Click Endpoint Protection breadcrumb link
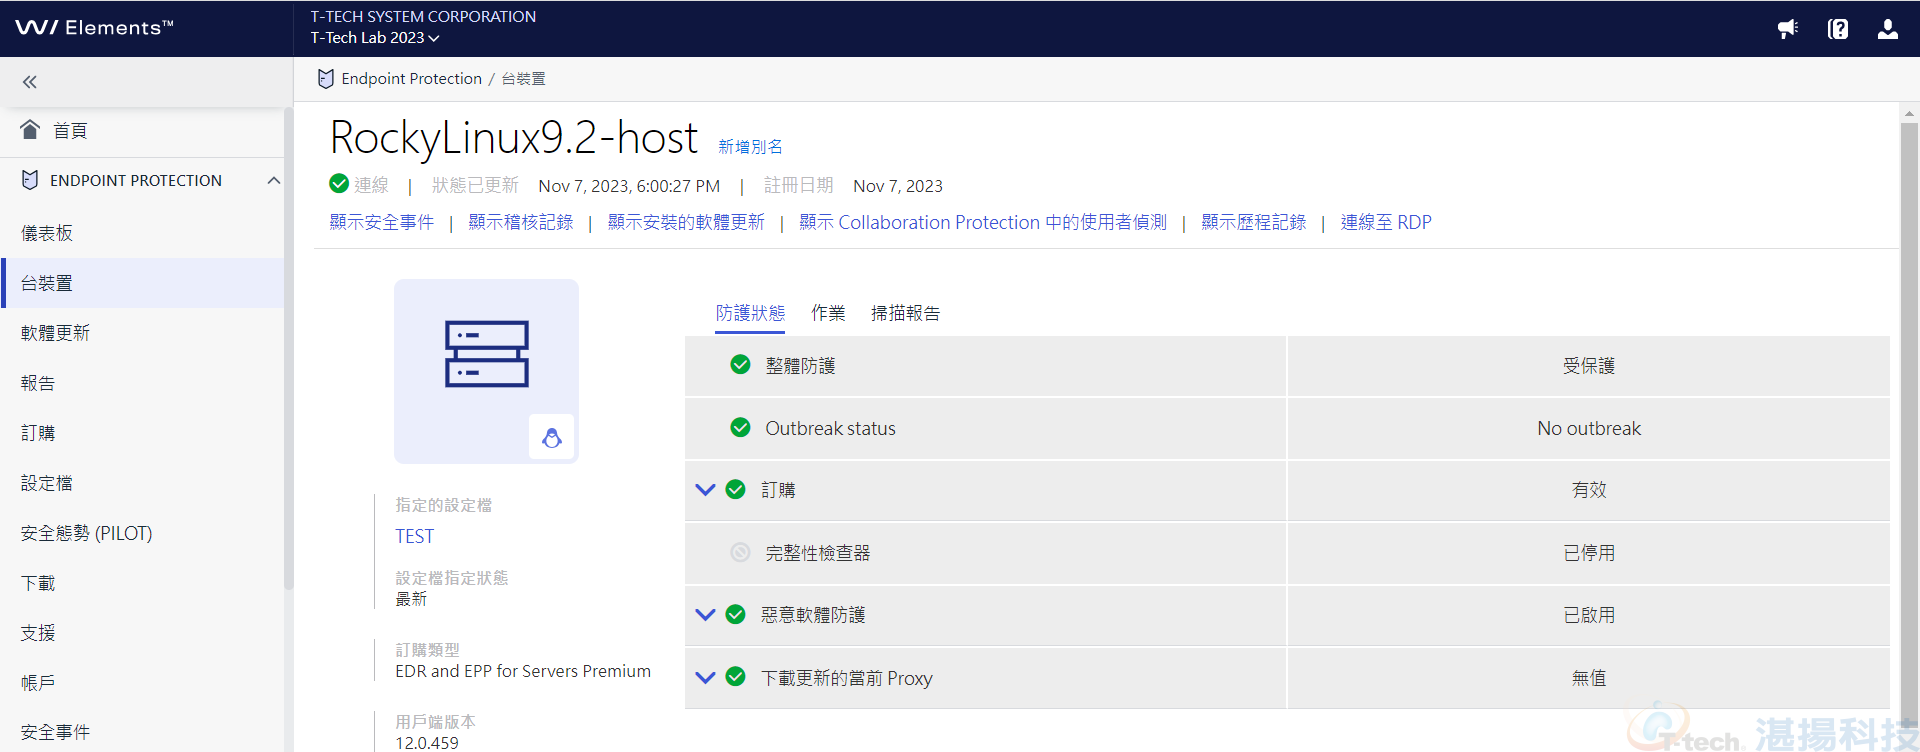The height and width of the screenshot is (752, 1920). (411, 78)
